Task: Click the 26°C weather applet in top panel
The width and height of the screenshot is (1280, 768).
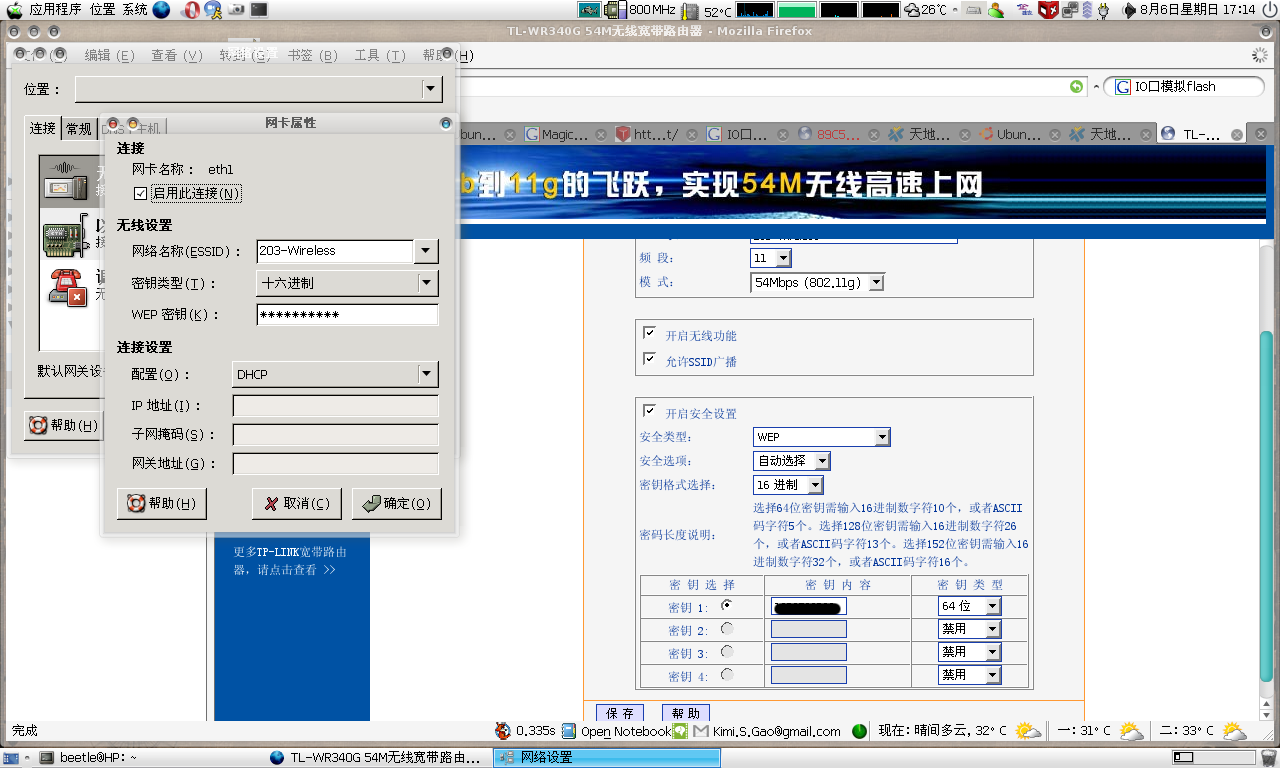Action: (x=925, y=10)
